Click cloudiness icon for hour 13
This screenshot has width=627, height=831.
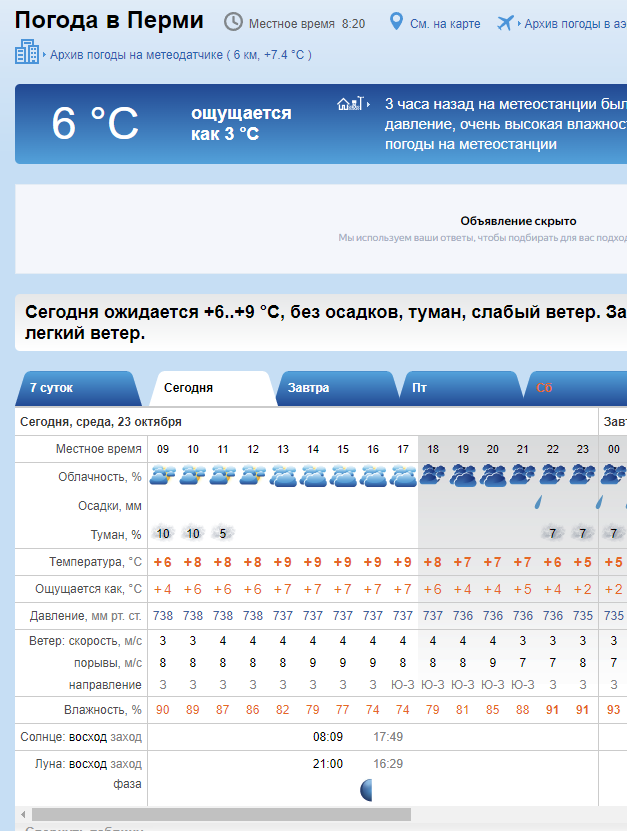point(282,476)
